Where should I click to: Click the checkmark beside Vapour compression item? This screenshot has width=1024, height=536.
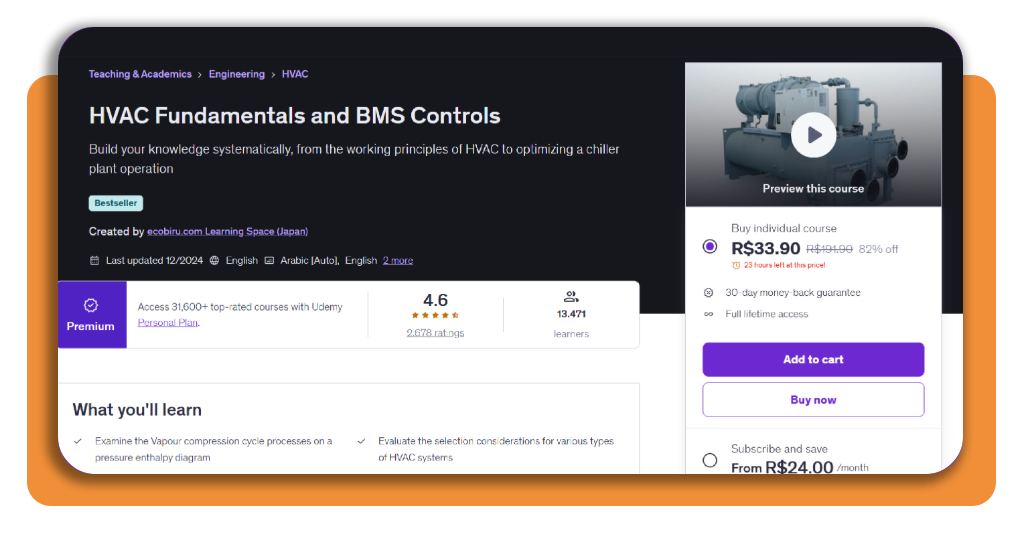click(x=78, y=441)
